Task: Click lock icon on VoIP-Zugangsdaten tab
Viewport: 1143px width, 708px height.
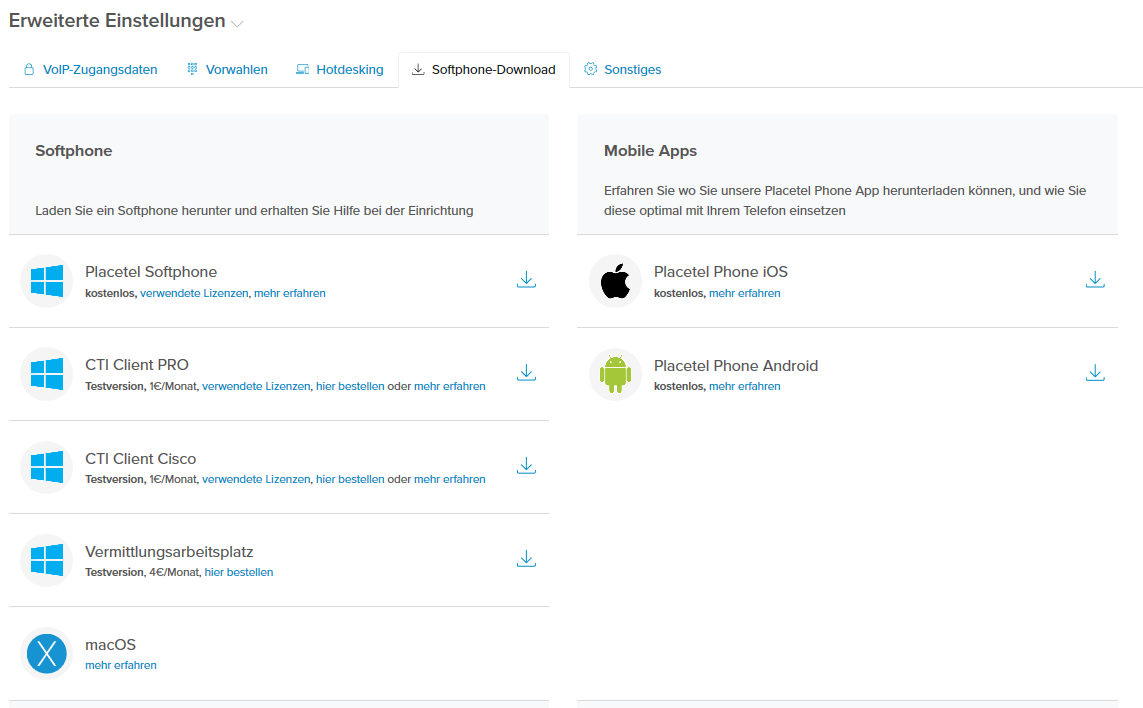Action: [29, 69]
